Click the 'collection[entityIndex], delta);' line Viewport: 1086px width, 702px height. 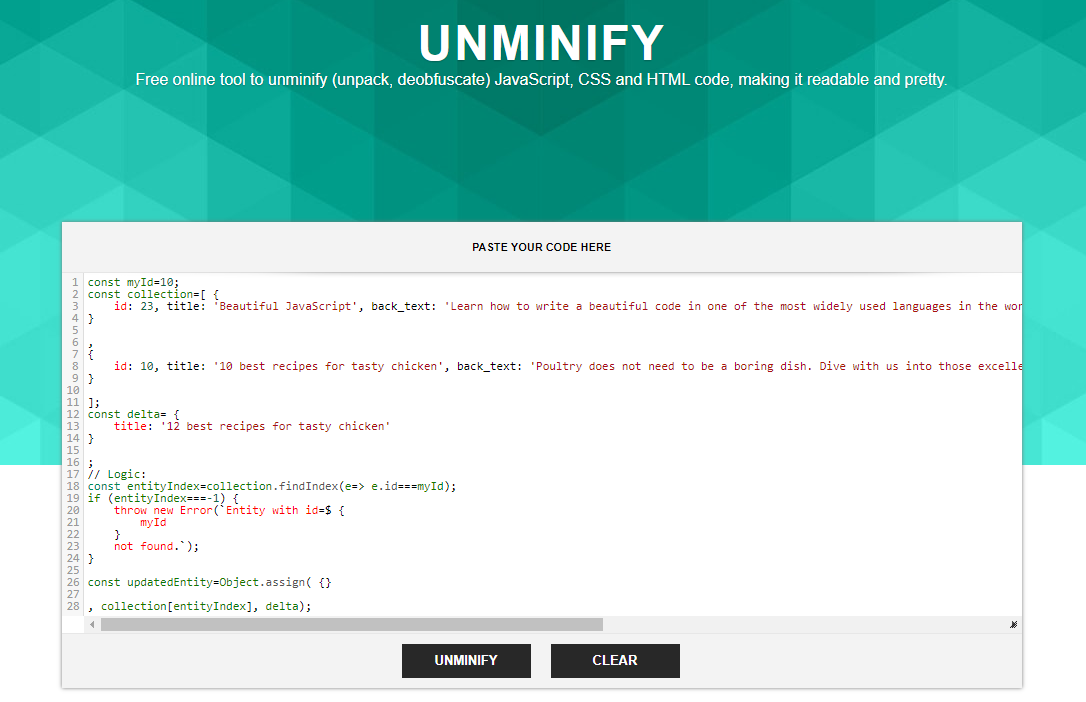[x=199, y=606]
